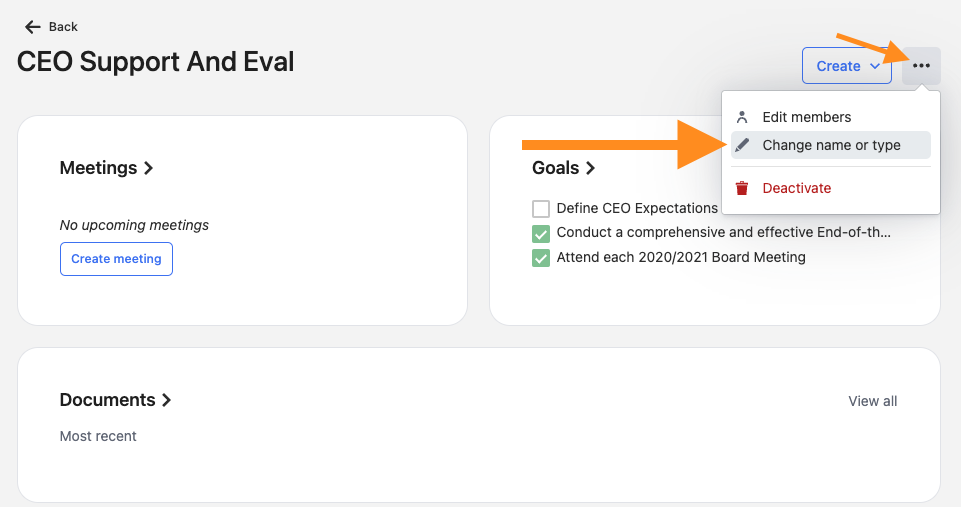Click the person icon beside Edit members
961x507 pixels.
coord(742,117)
